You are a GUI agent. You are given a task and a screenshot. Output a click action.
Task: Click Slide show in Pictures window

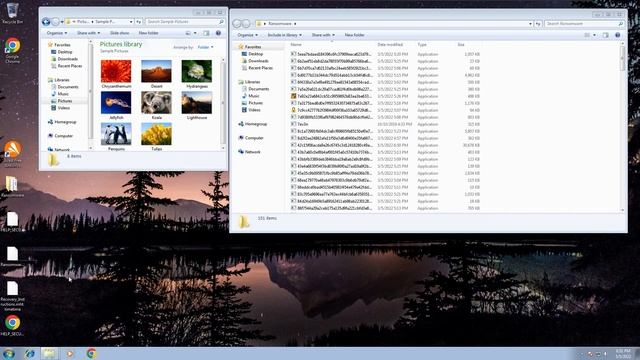pyautogui.click(x=120, y=33)
